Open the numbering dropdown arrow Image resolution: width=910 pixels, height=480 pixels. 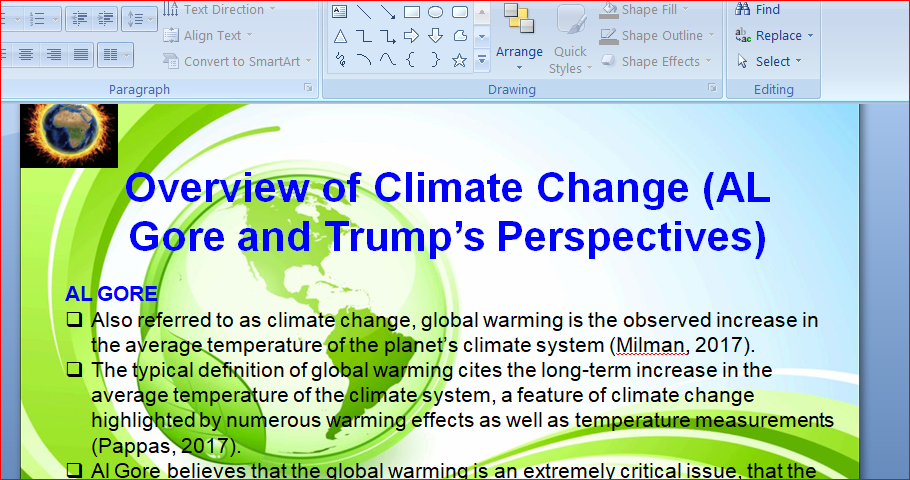tap(56, 19)
